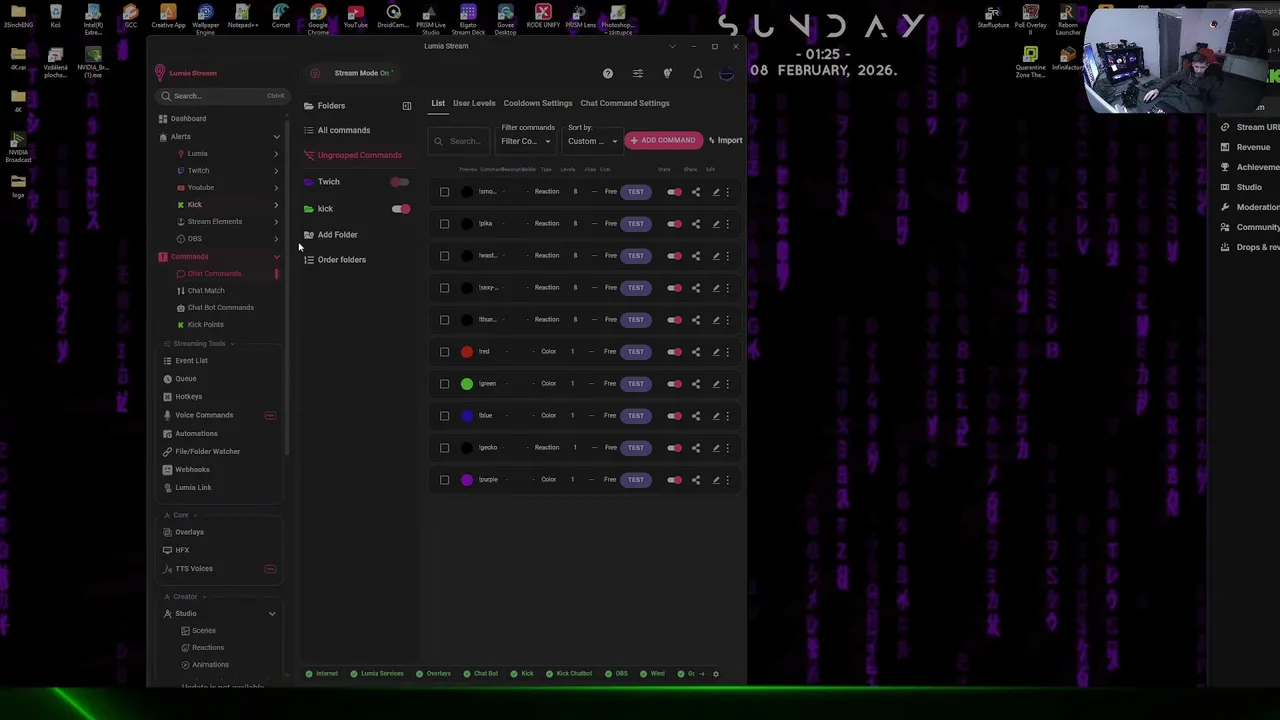Disable the !blue command state toggle
This screenshot has height=720, width=1280.
tap(675, 415)
